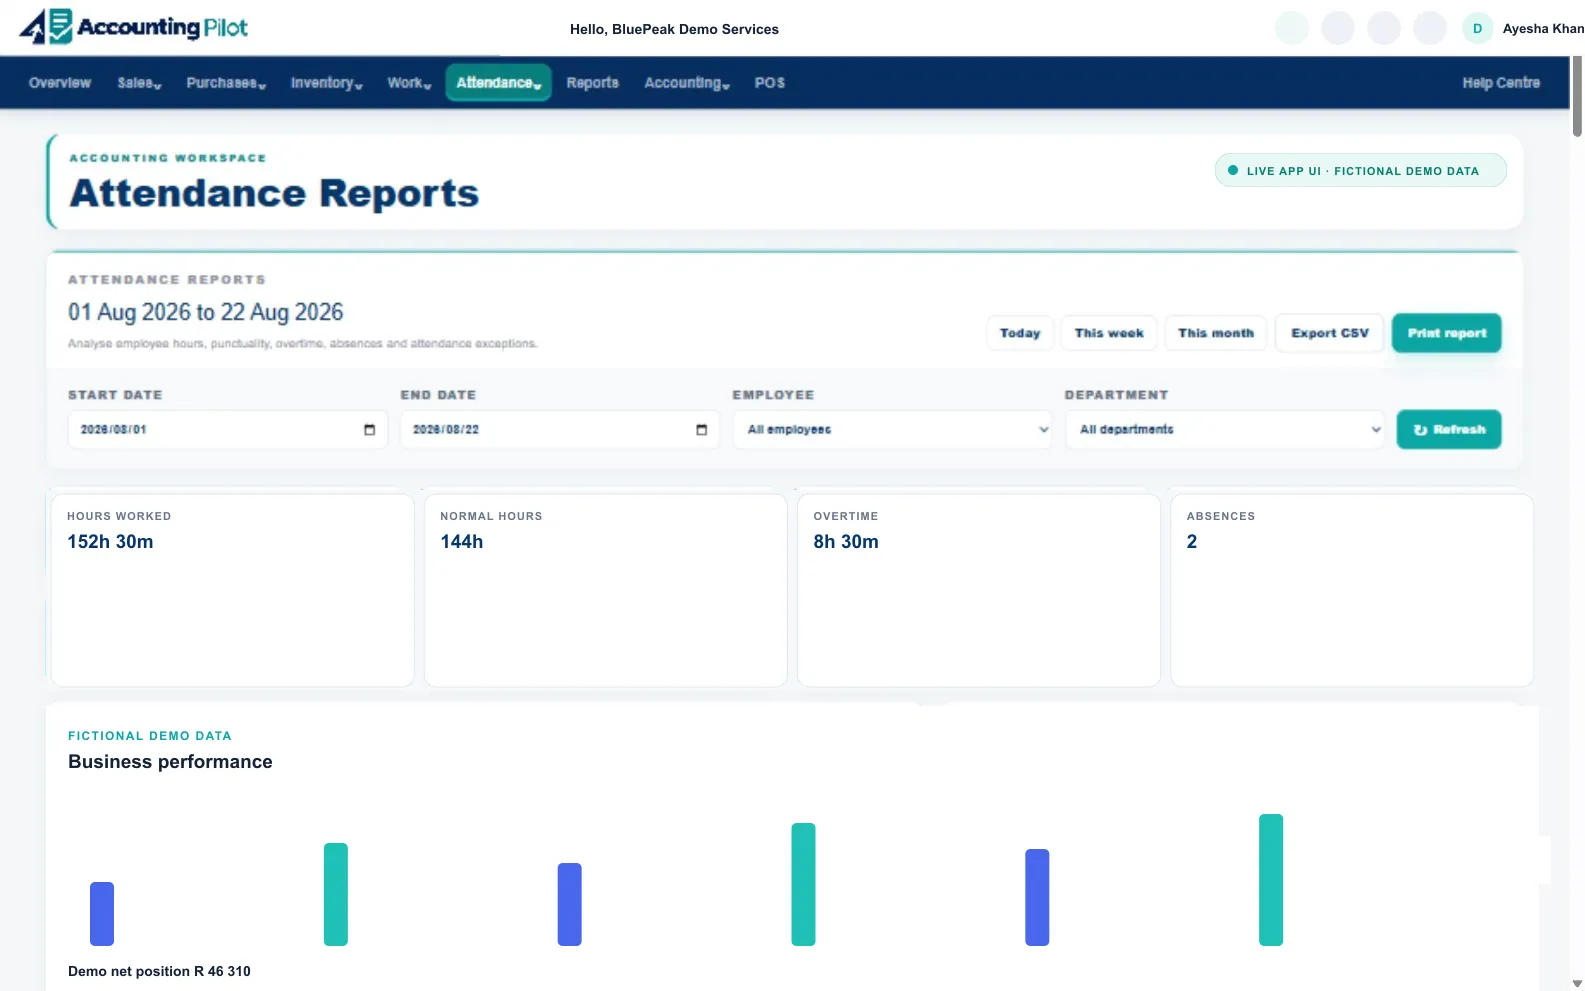Click the Ayesha Khan user name
The height and width of the screenshot is (991, 1585).
(1542, 29)
